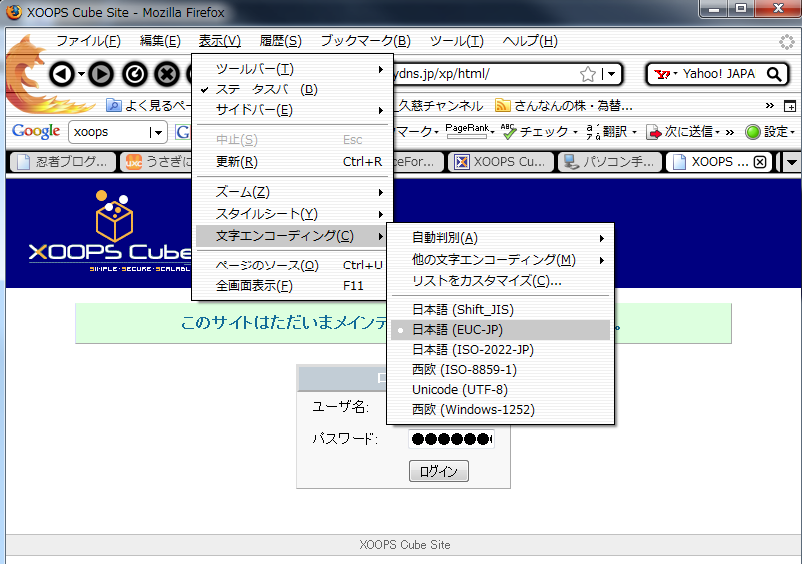Viewport: 802px width, 564px height.
Task: Expand the 自動判別 submenu
Action: [500, 238]
